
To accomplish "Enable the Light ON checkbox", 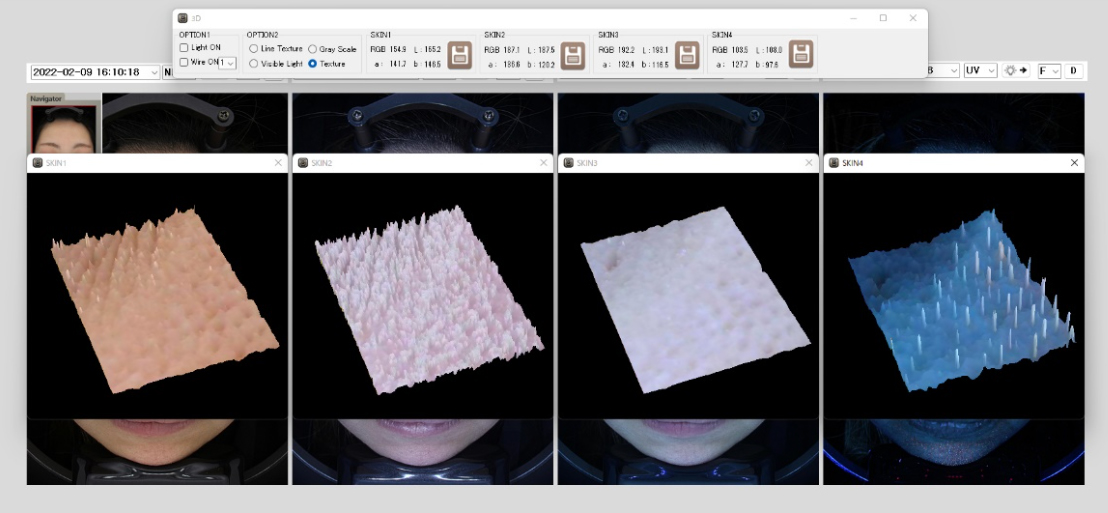I will point(184,48).
